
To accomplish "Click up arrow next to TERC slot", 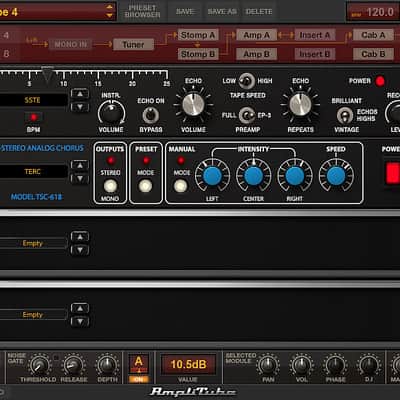I will [x=80, y=165].
